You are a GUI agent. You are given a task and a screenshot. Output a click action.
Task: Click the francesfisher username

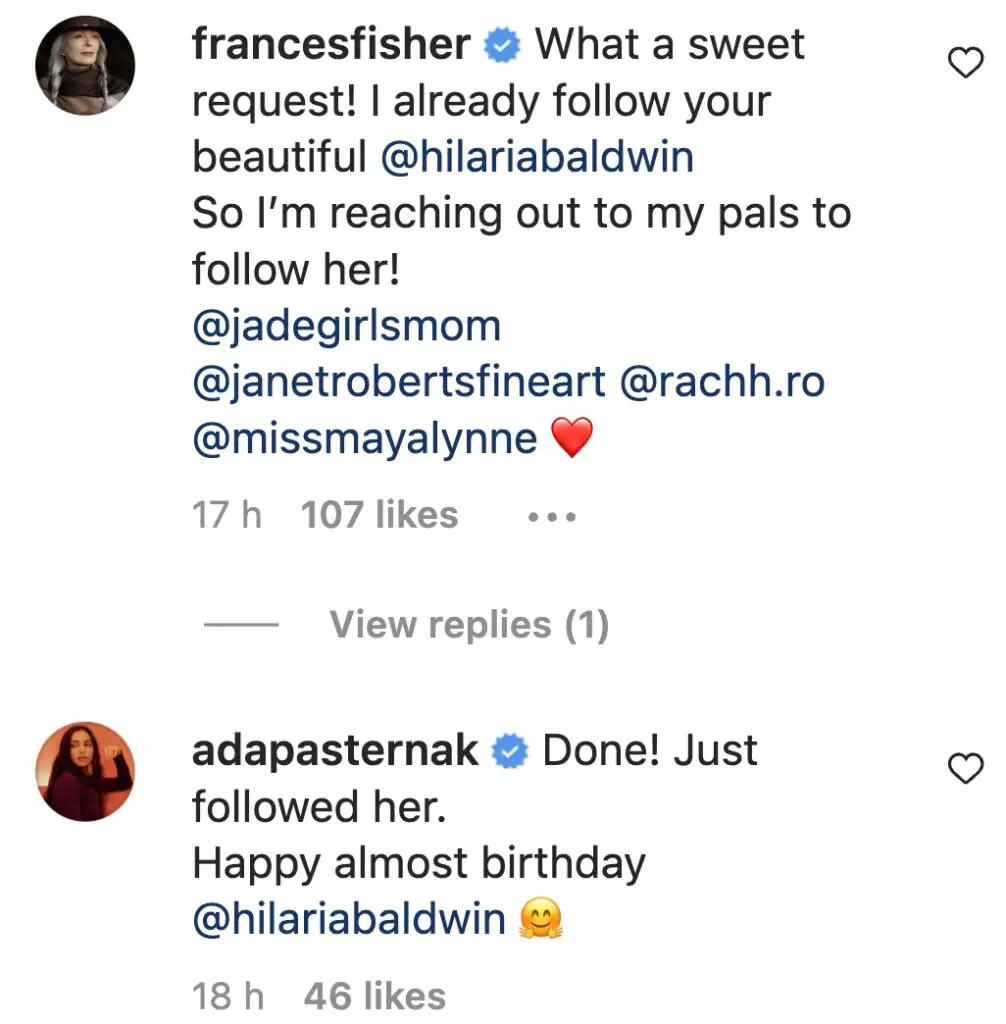coord(331,44)
